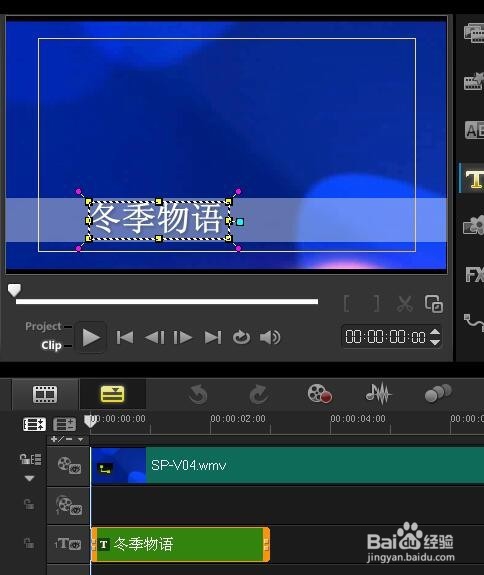Click the cyan shadow handle beside the title
The height and width of the screenshot is (575, 484).
240,221
